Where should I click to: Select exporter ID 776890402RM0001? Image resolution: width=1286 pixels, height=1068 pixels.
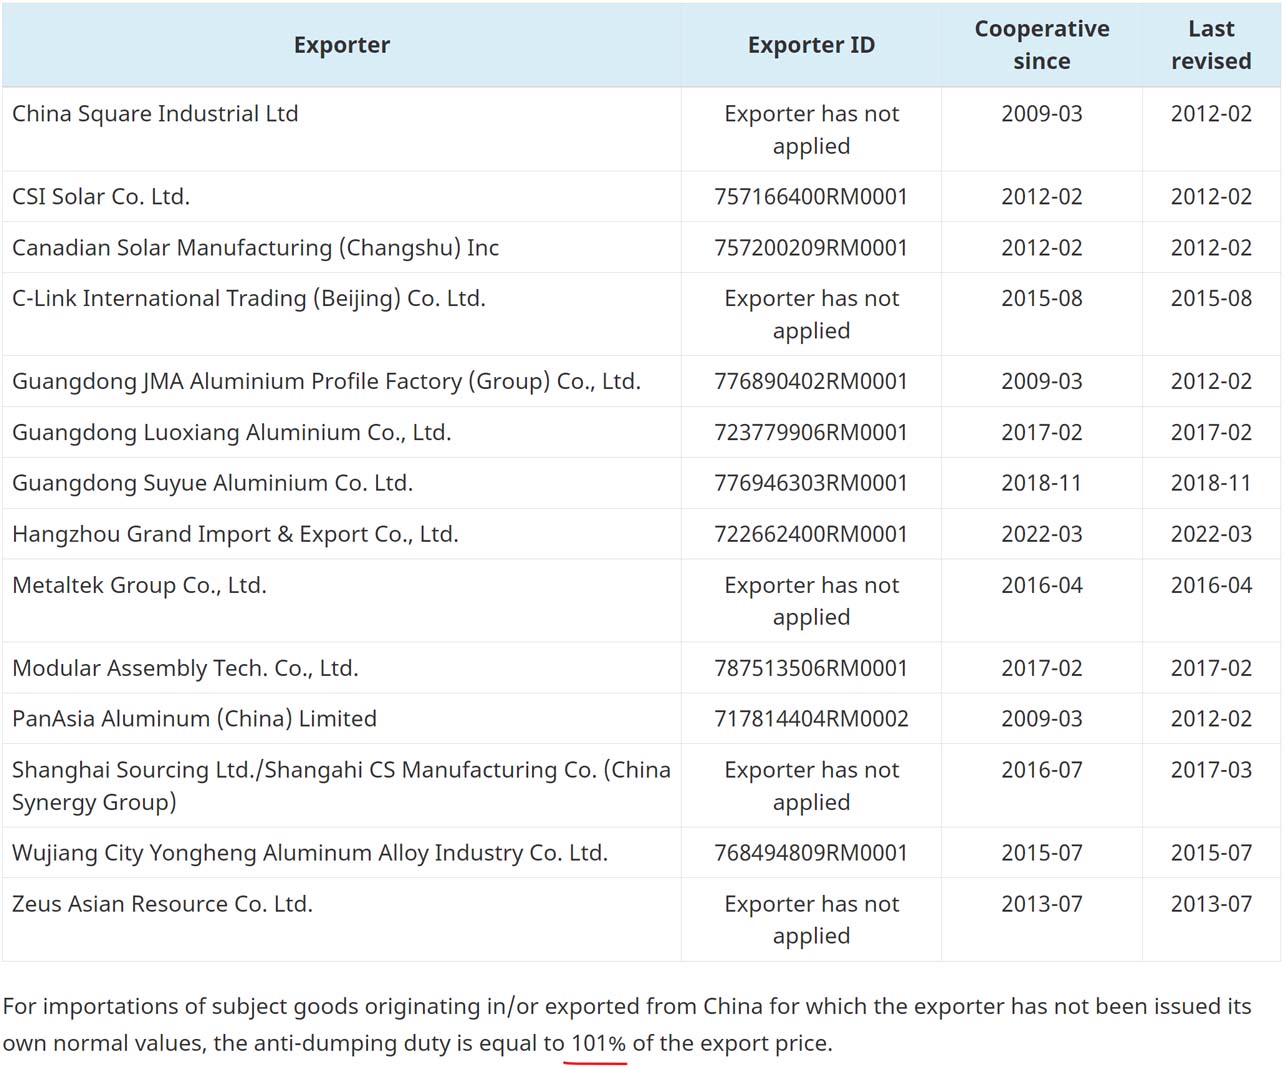pyautogui.click(x=811, y=382)
